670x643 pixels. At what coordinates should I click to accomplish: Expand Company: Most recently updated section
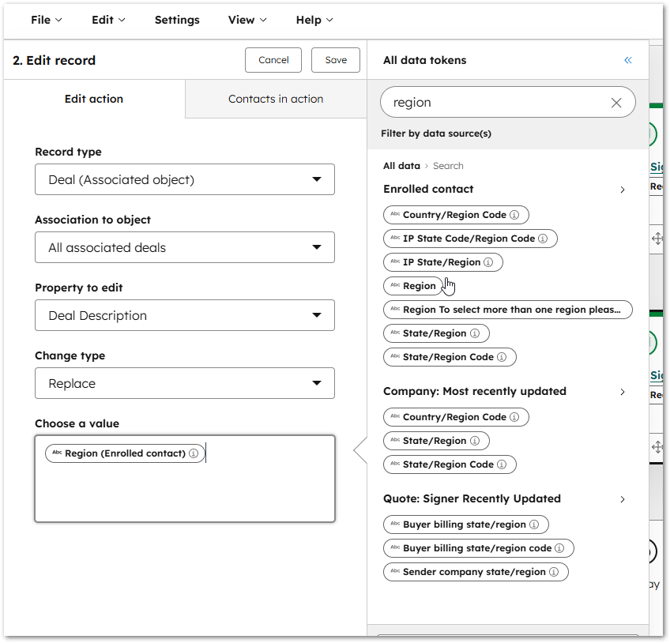click(x=622, y=392)
